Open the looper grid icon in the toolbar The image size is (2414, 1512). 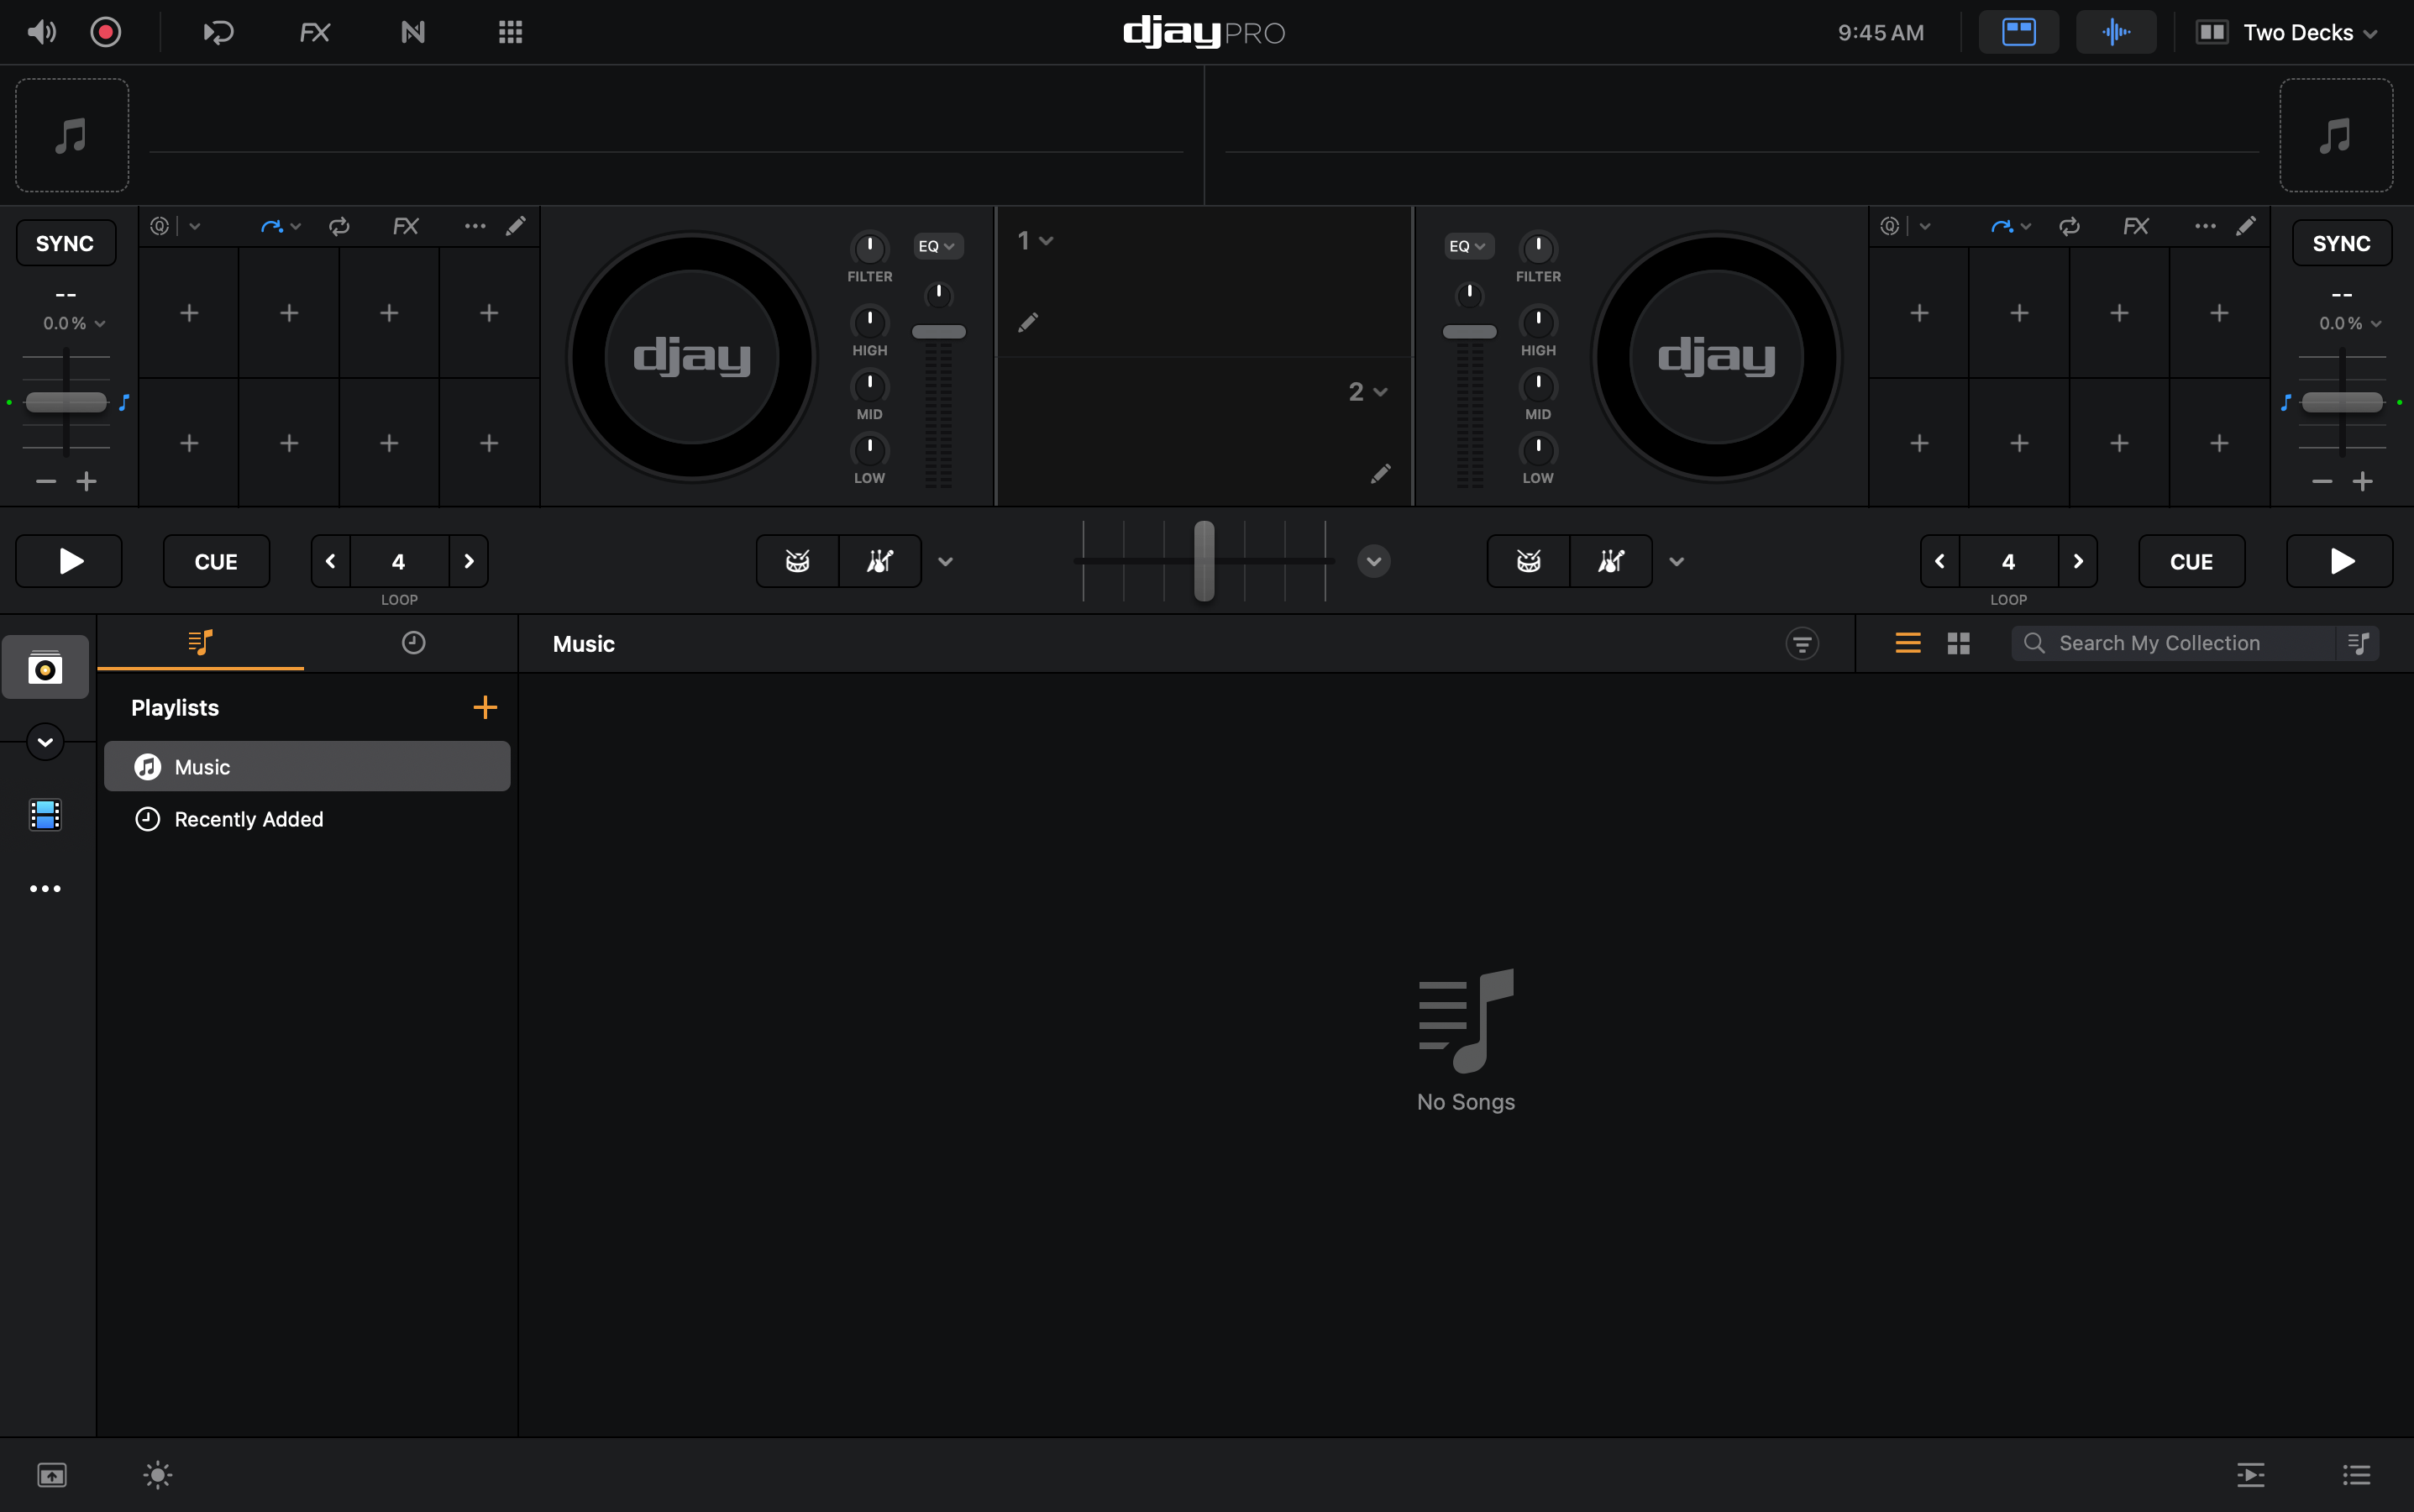click(509, 31)
